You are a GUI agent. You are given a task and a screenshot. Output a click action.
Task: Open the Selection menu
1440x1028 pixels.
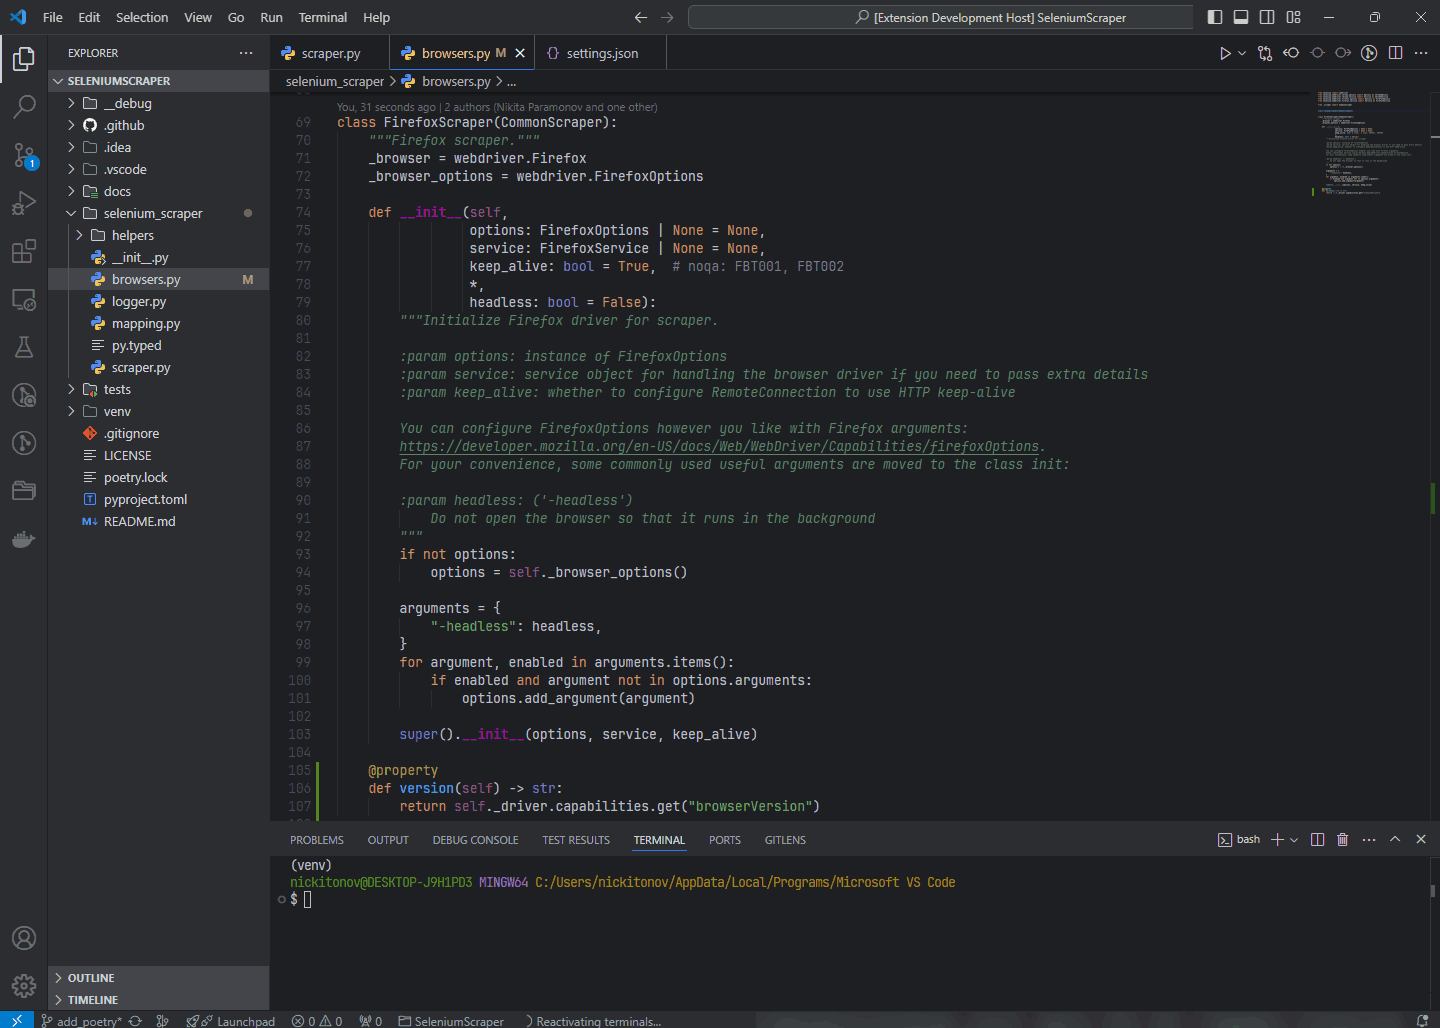[142, 17]
